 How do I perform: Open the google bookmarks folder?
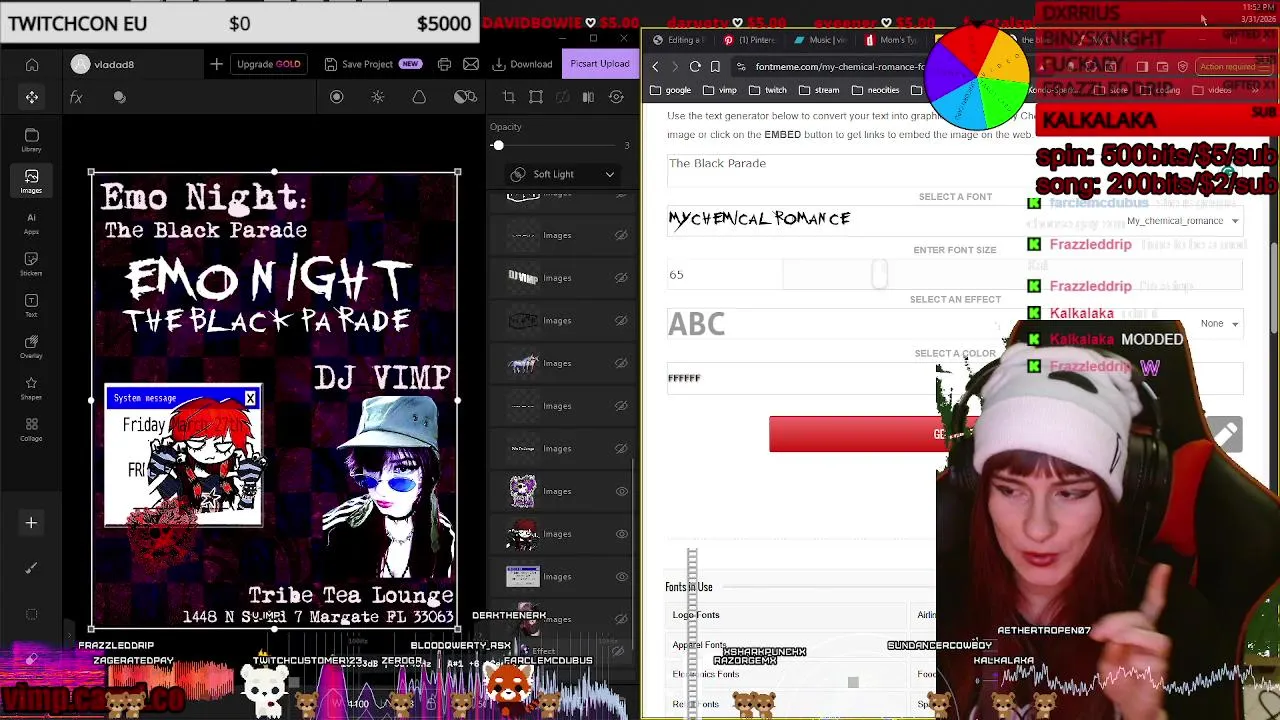[x=670, y=90]
